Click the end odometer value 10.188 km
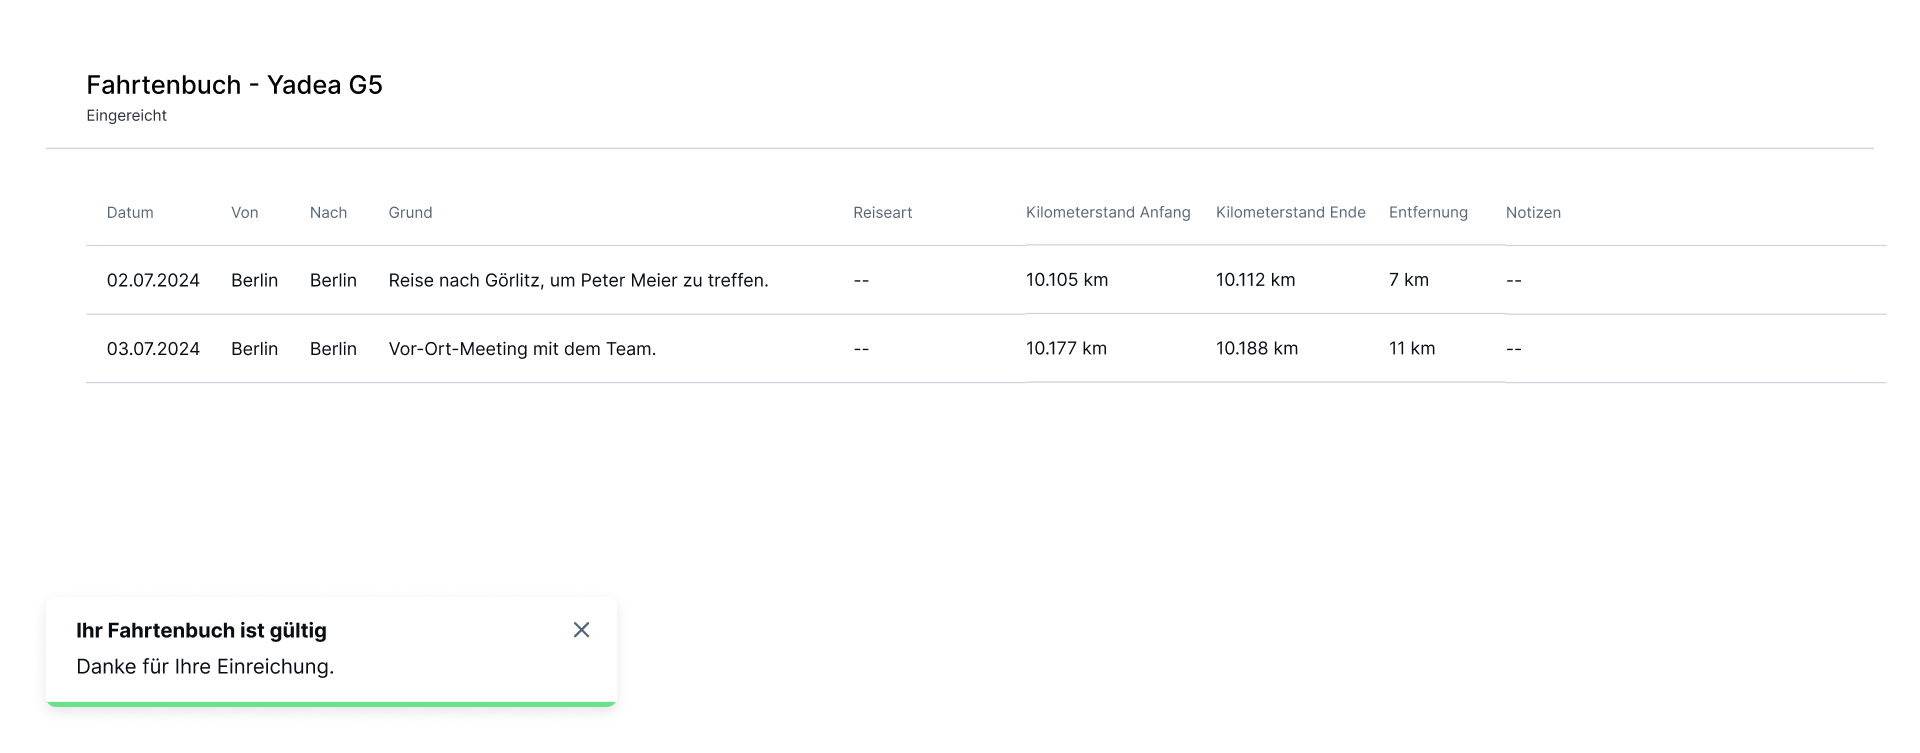 [x=1257, y=349]
